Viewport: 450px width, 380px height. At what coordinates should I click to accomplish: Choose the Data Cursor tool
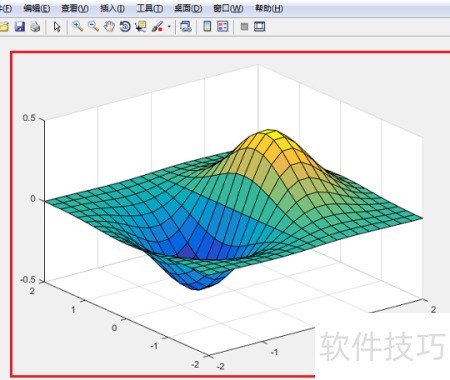[x=141, y=26]
